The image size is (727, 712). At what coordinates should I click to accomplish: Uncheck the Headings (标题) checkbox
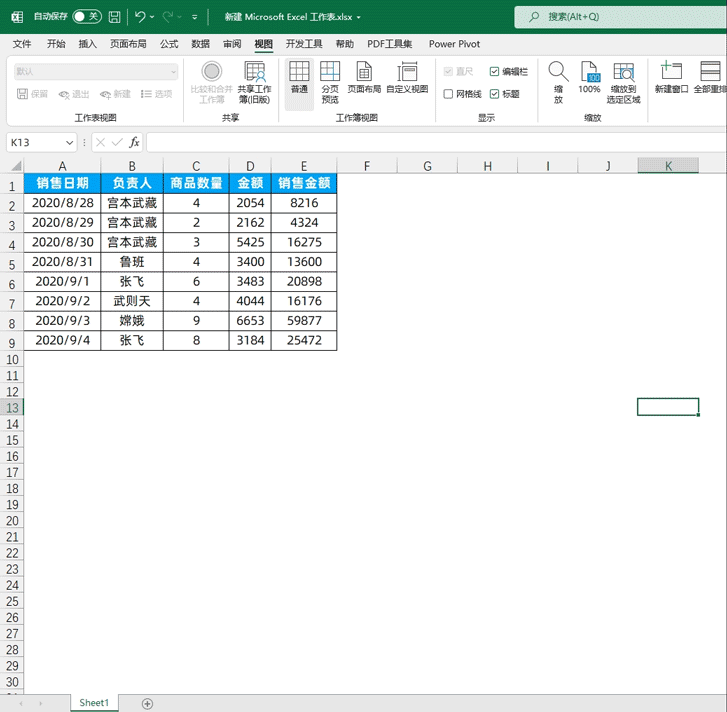coord(495,94)
